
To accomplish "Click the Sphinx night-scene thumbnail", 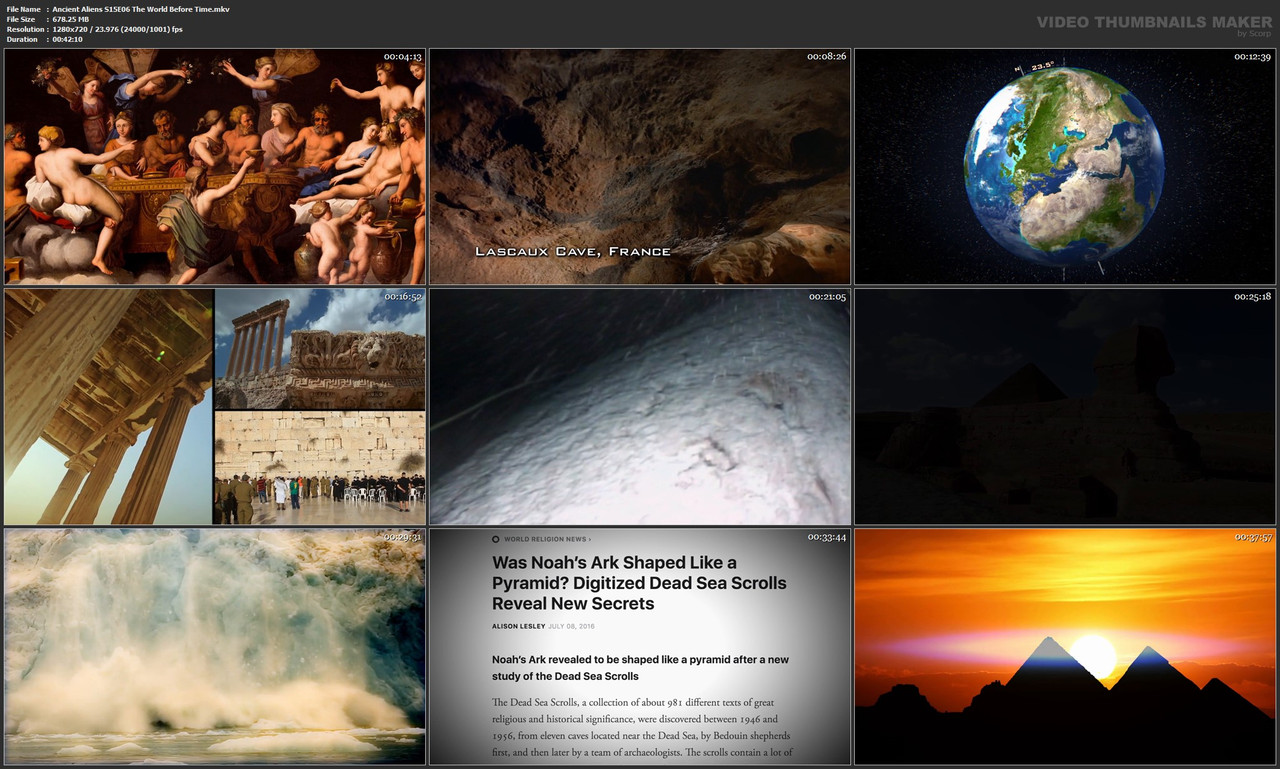I will (1064, 407).
